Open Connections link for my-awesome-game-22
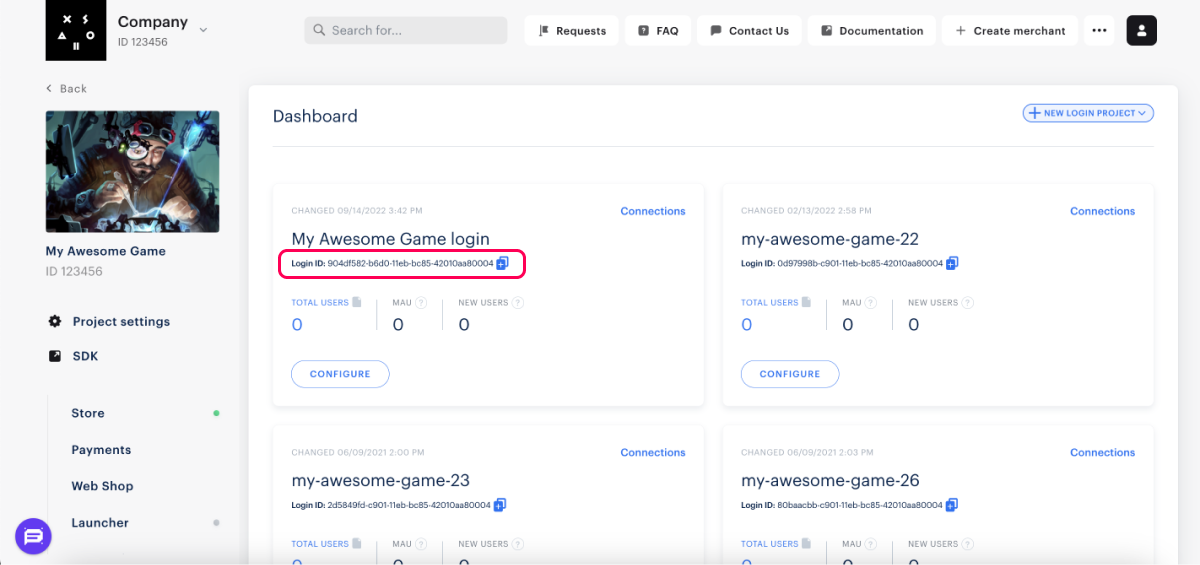The height and width of the screenshot is (565, 1200). pos(1102,211)
